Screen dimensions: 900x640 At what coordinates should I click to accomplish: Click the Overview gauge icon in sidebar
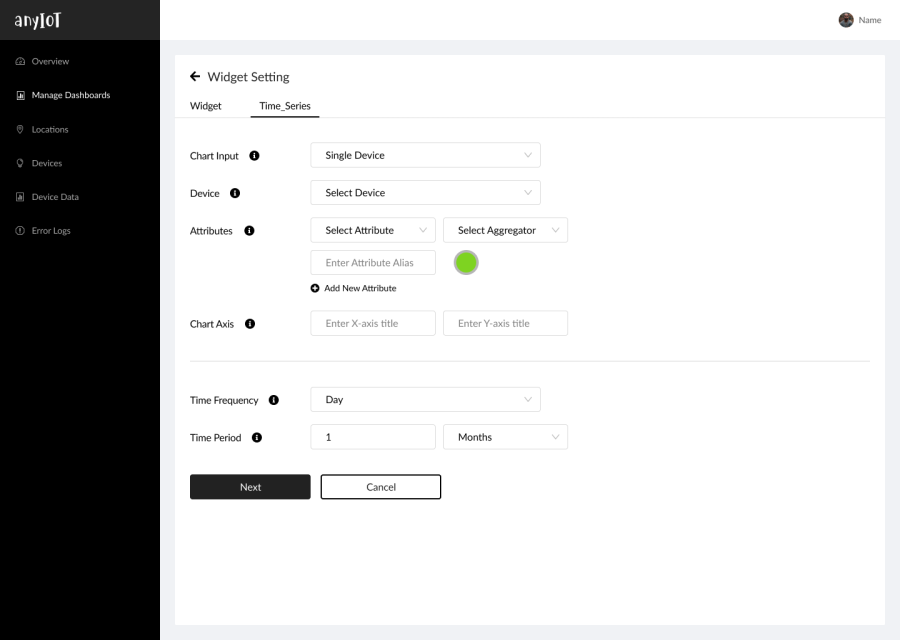click(x=20, y=61)
